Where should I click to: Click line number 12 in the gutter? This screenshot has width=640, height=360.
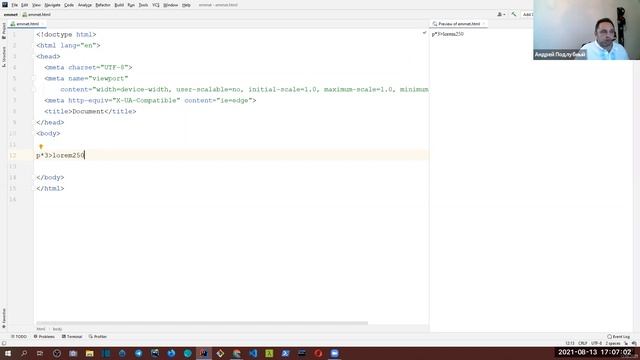point(12,156)
